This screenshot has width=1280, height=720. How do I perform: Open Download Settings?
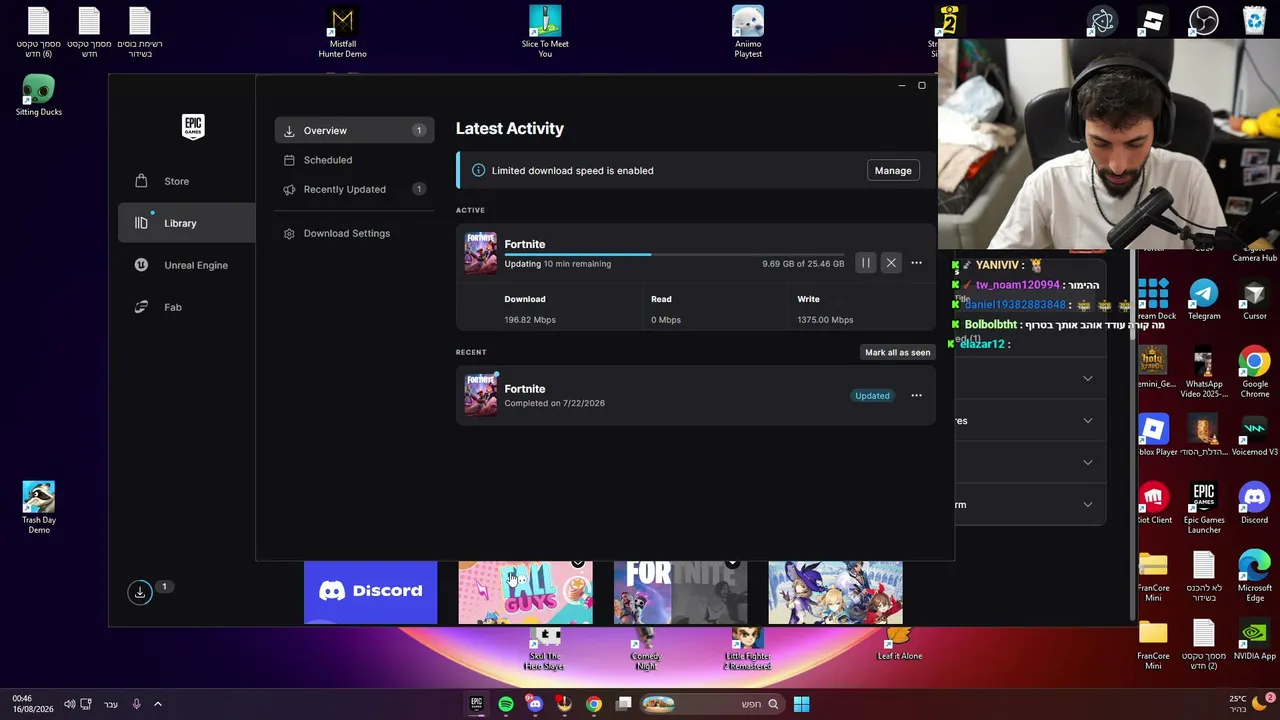(354, 233)
